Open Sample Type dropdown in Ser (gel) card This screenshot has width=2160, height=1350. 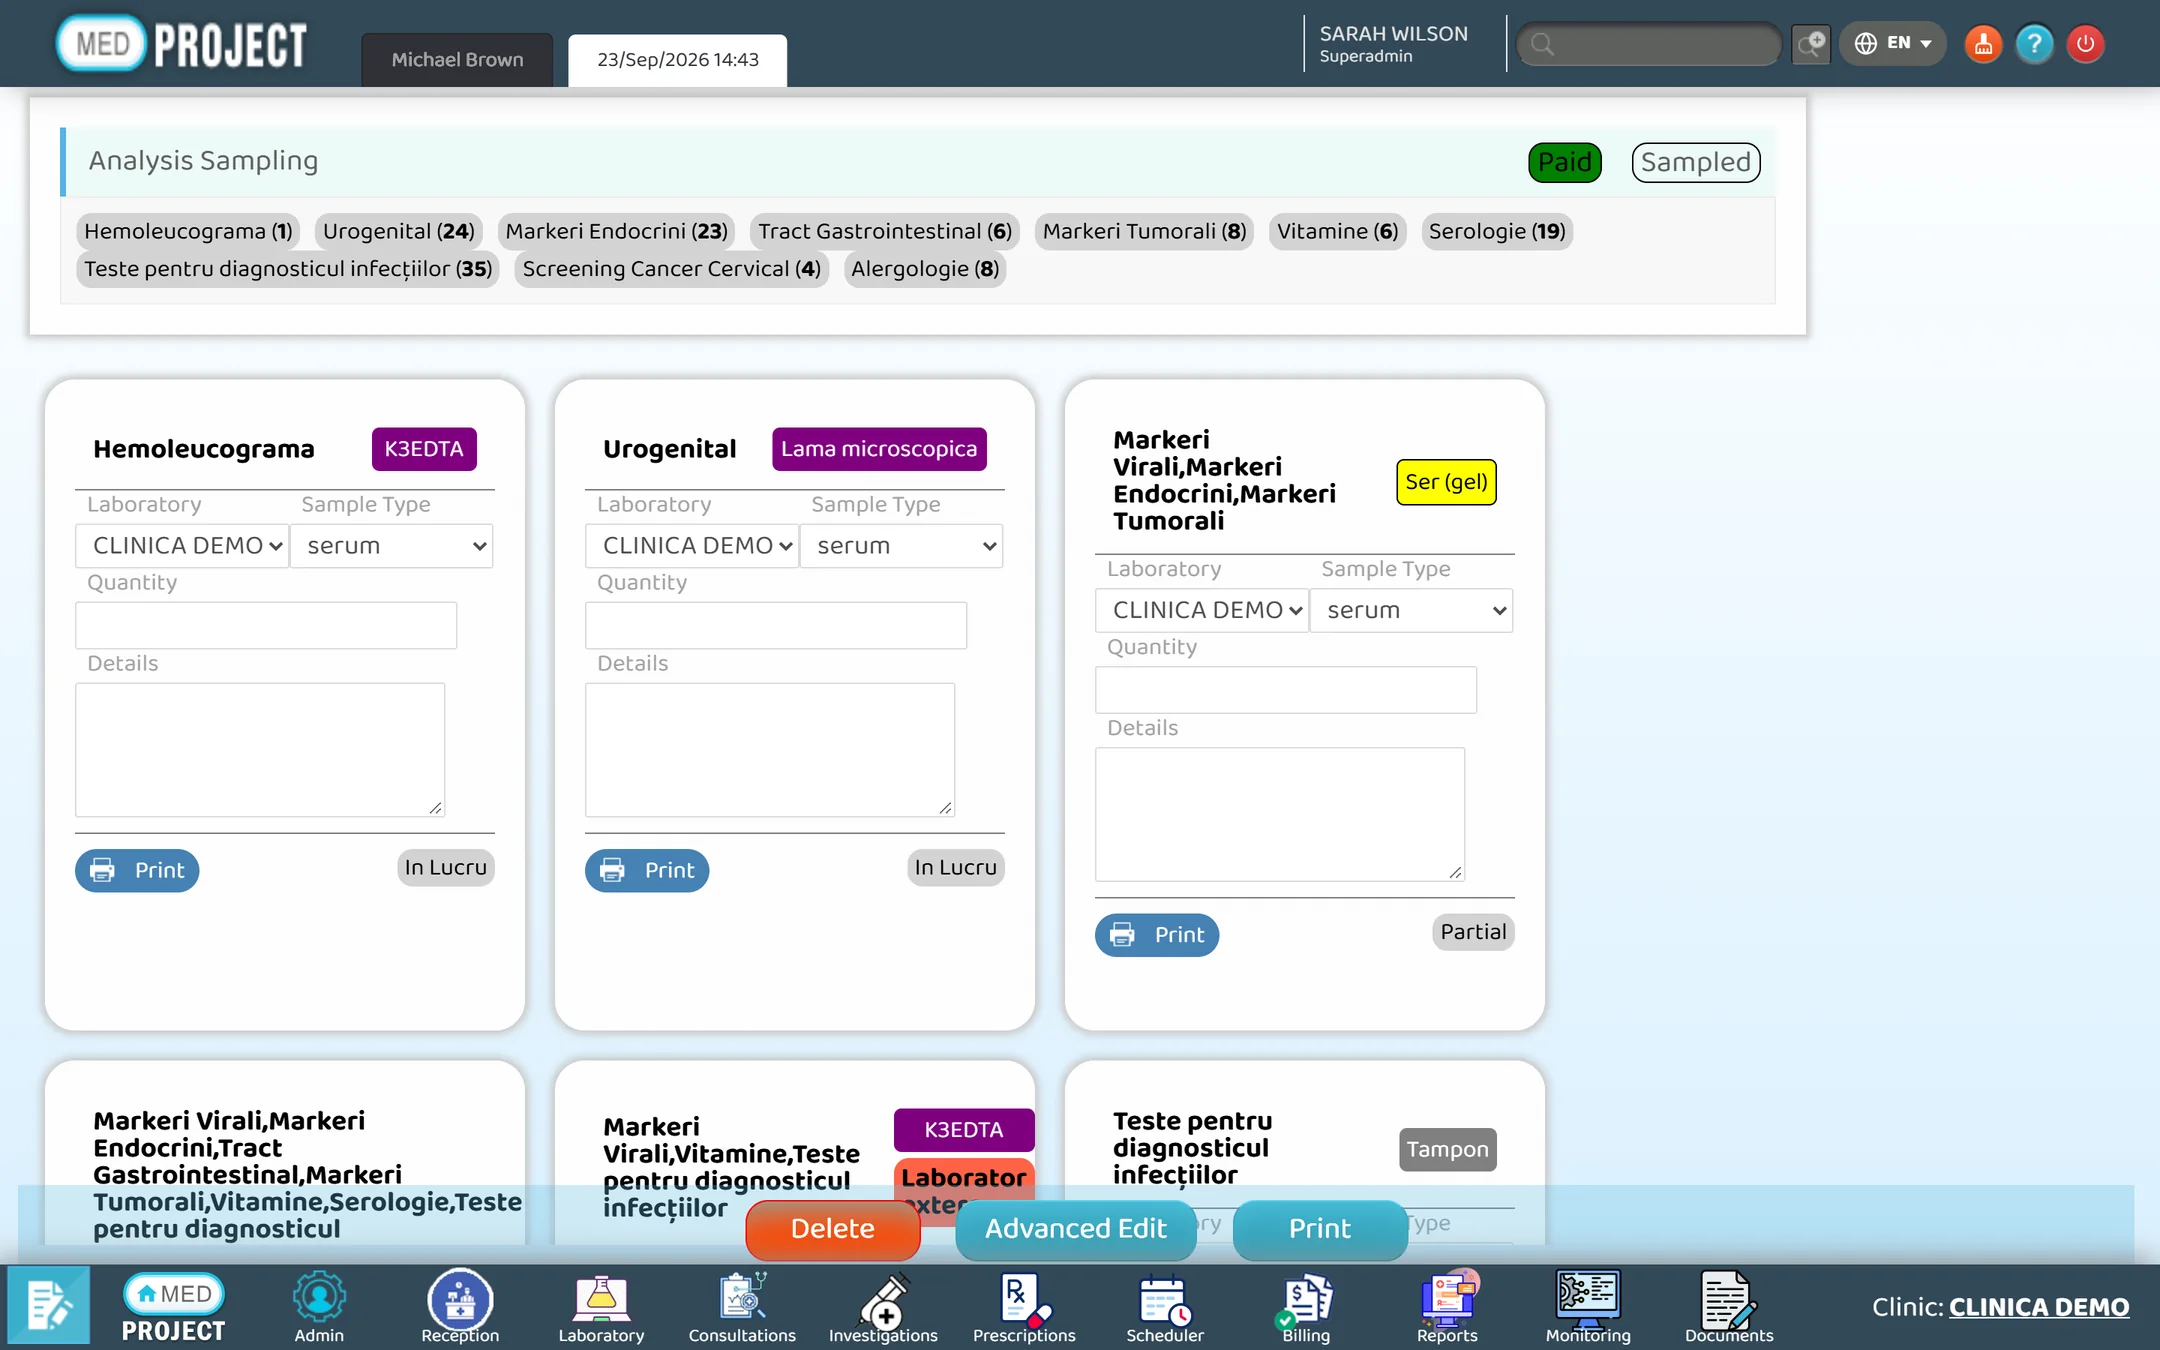point(1411,610)
